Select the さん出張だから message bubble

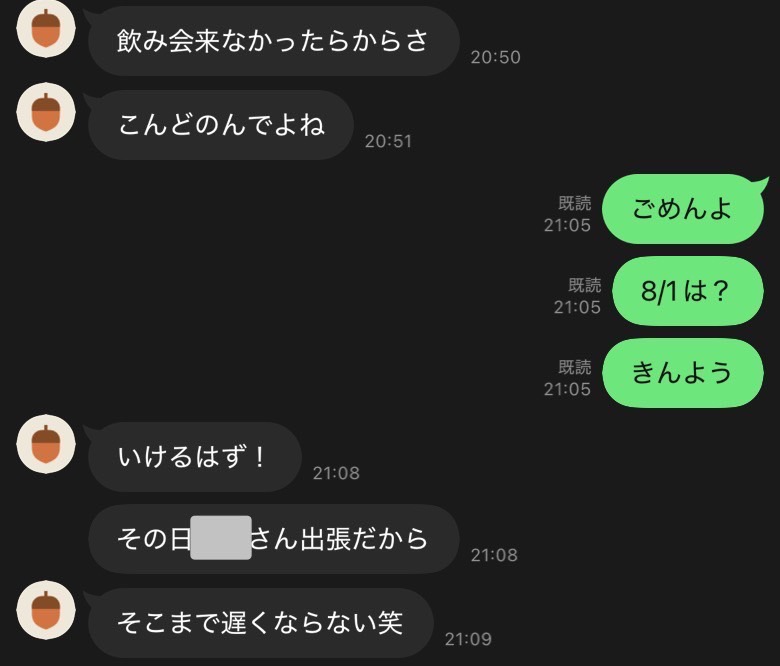point(273,539)
